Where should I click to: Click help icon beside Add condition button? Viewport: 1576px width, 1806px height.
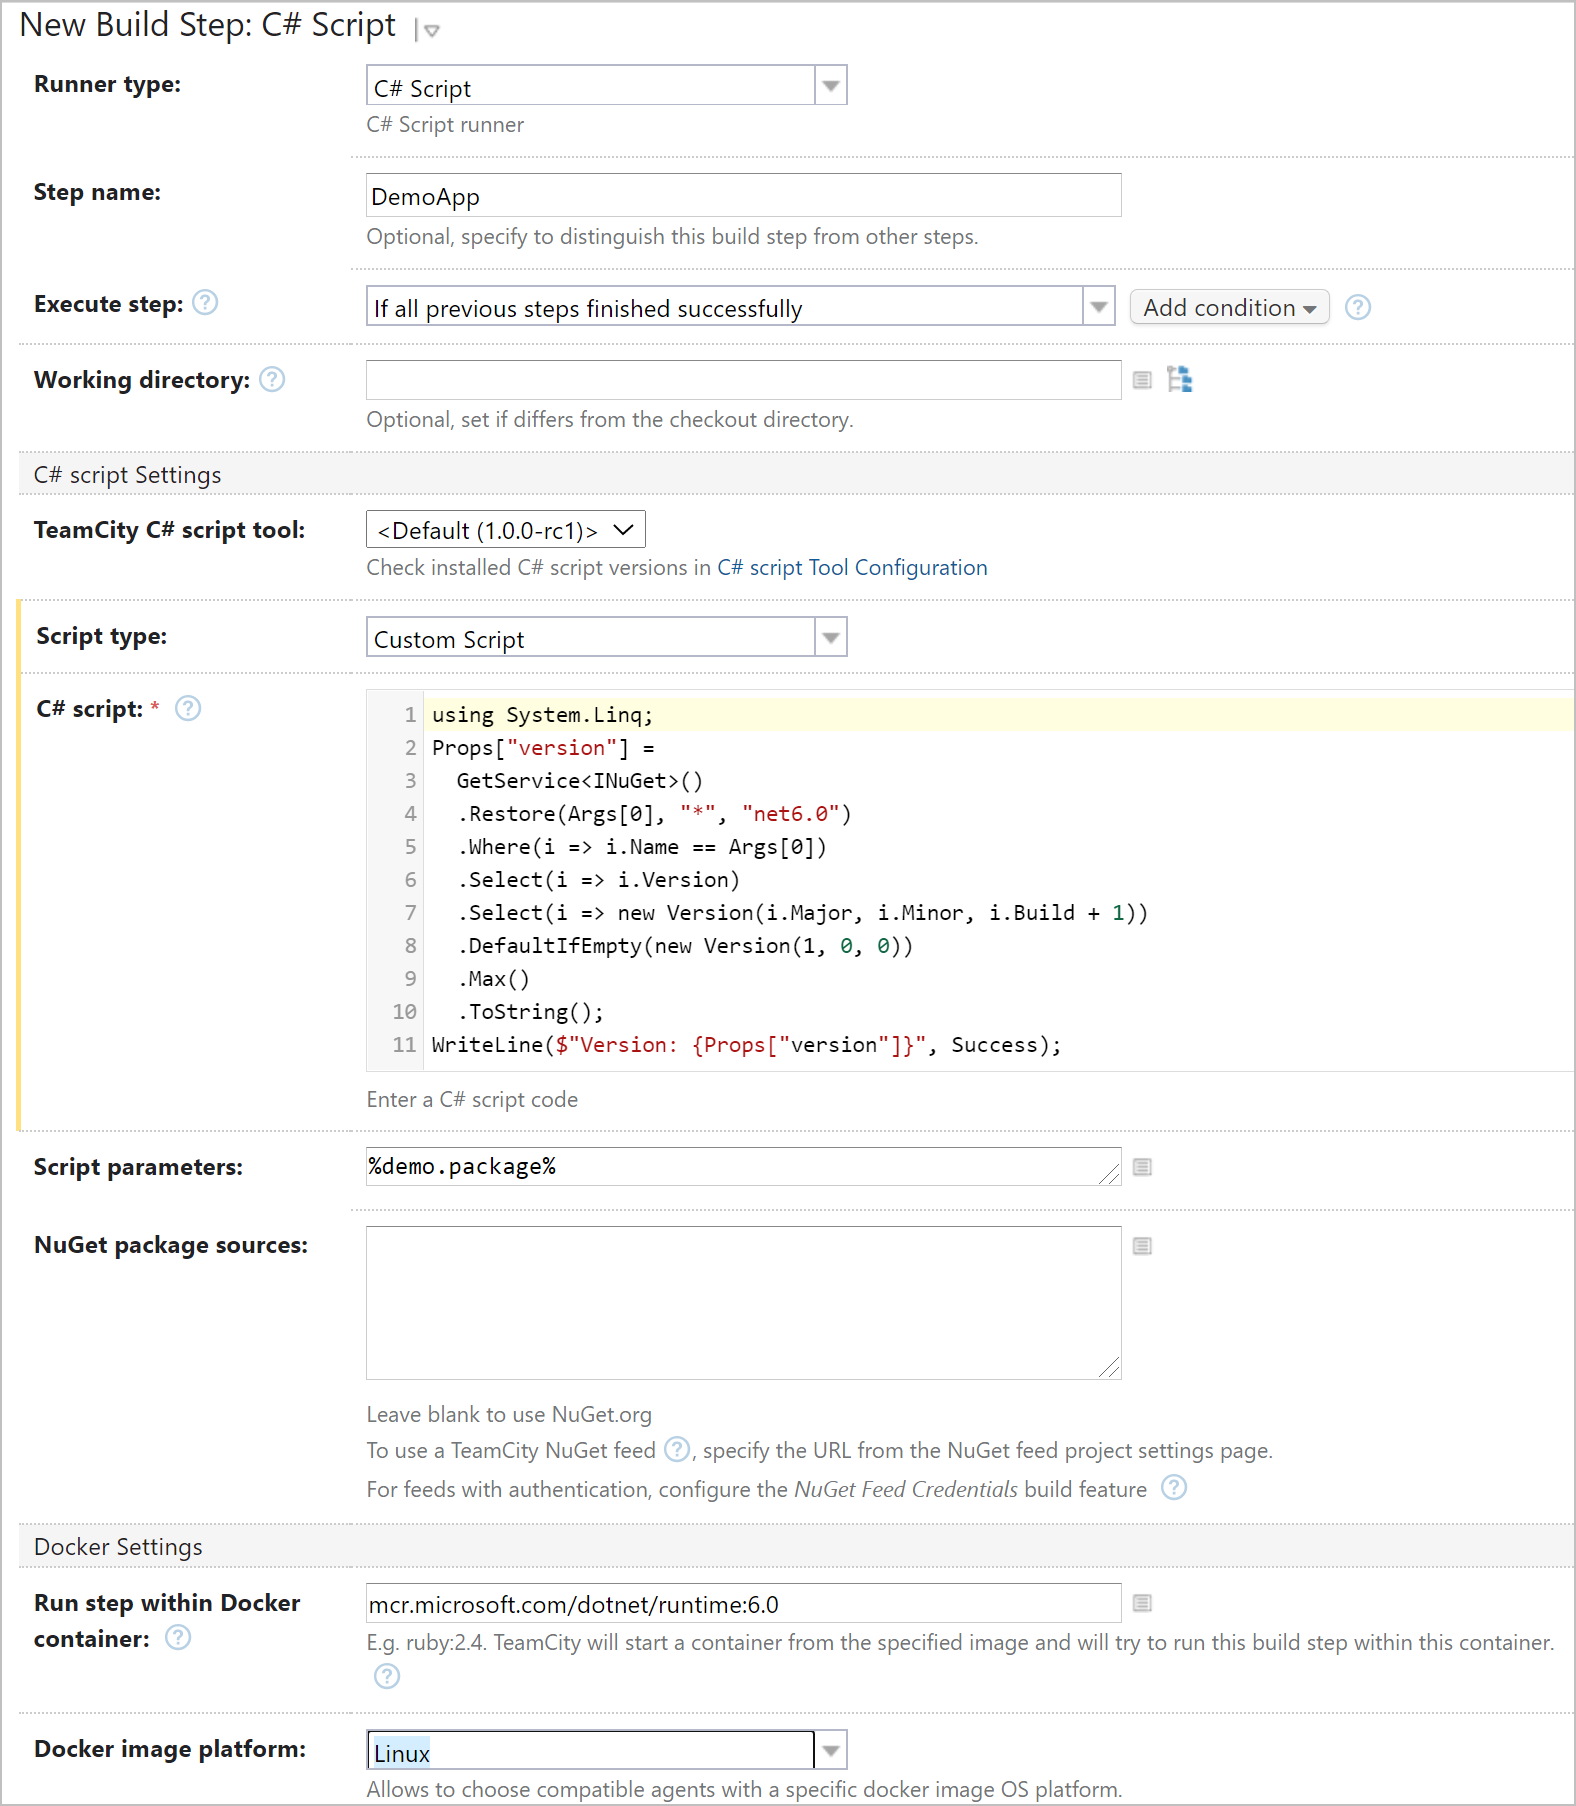click(x=1357, y=307)
